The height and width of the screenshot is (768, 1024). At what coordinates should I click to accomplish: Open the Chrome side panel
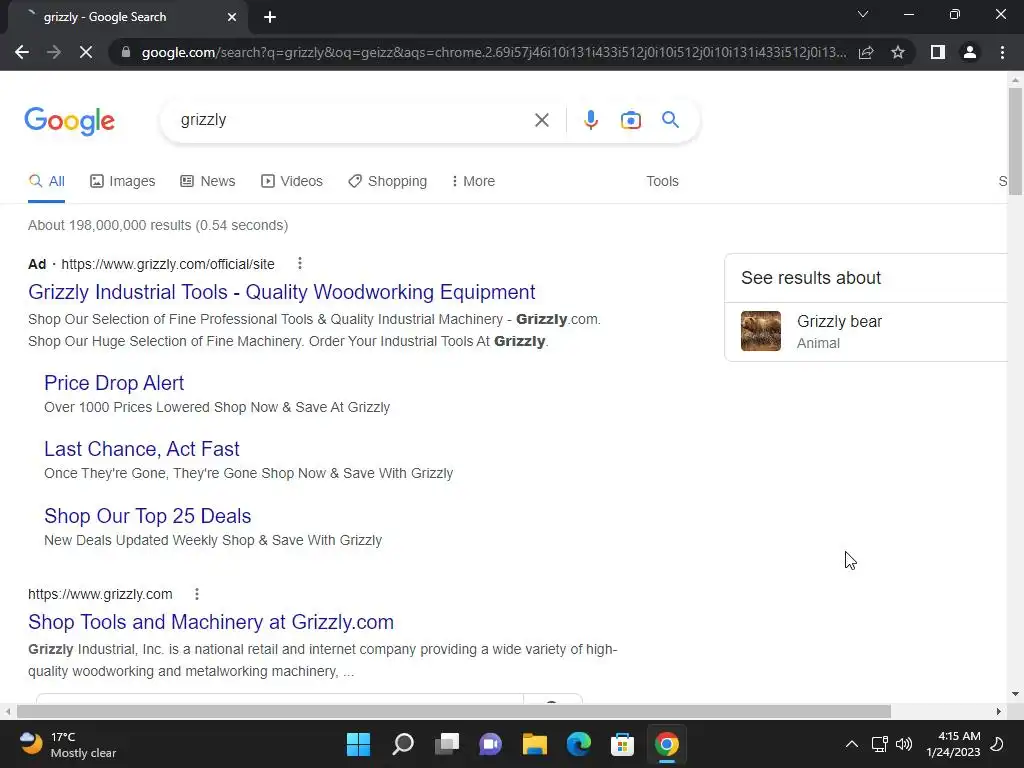coord(938,52)
